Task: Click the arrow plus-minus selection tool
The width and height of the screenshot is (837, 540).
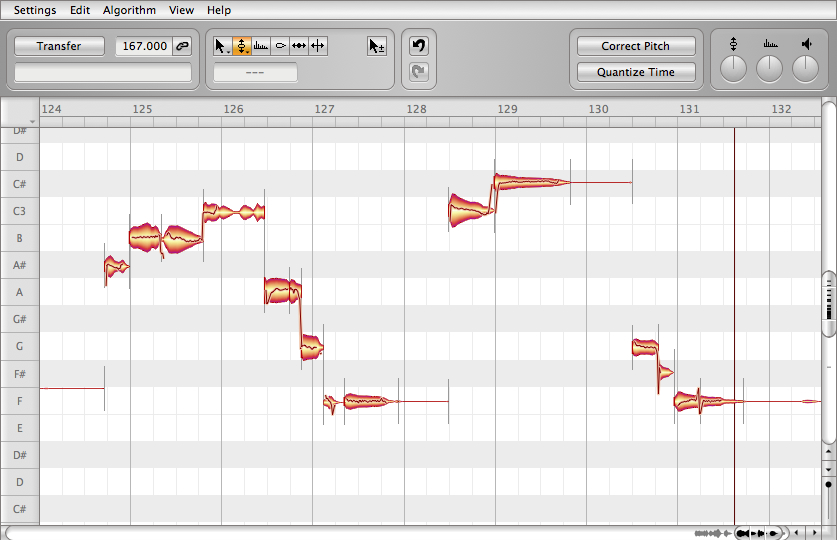Action: (x=377, y=46)
